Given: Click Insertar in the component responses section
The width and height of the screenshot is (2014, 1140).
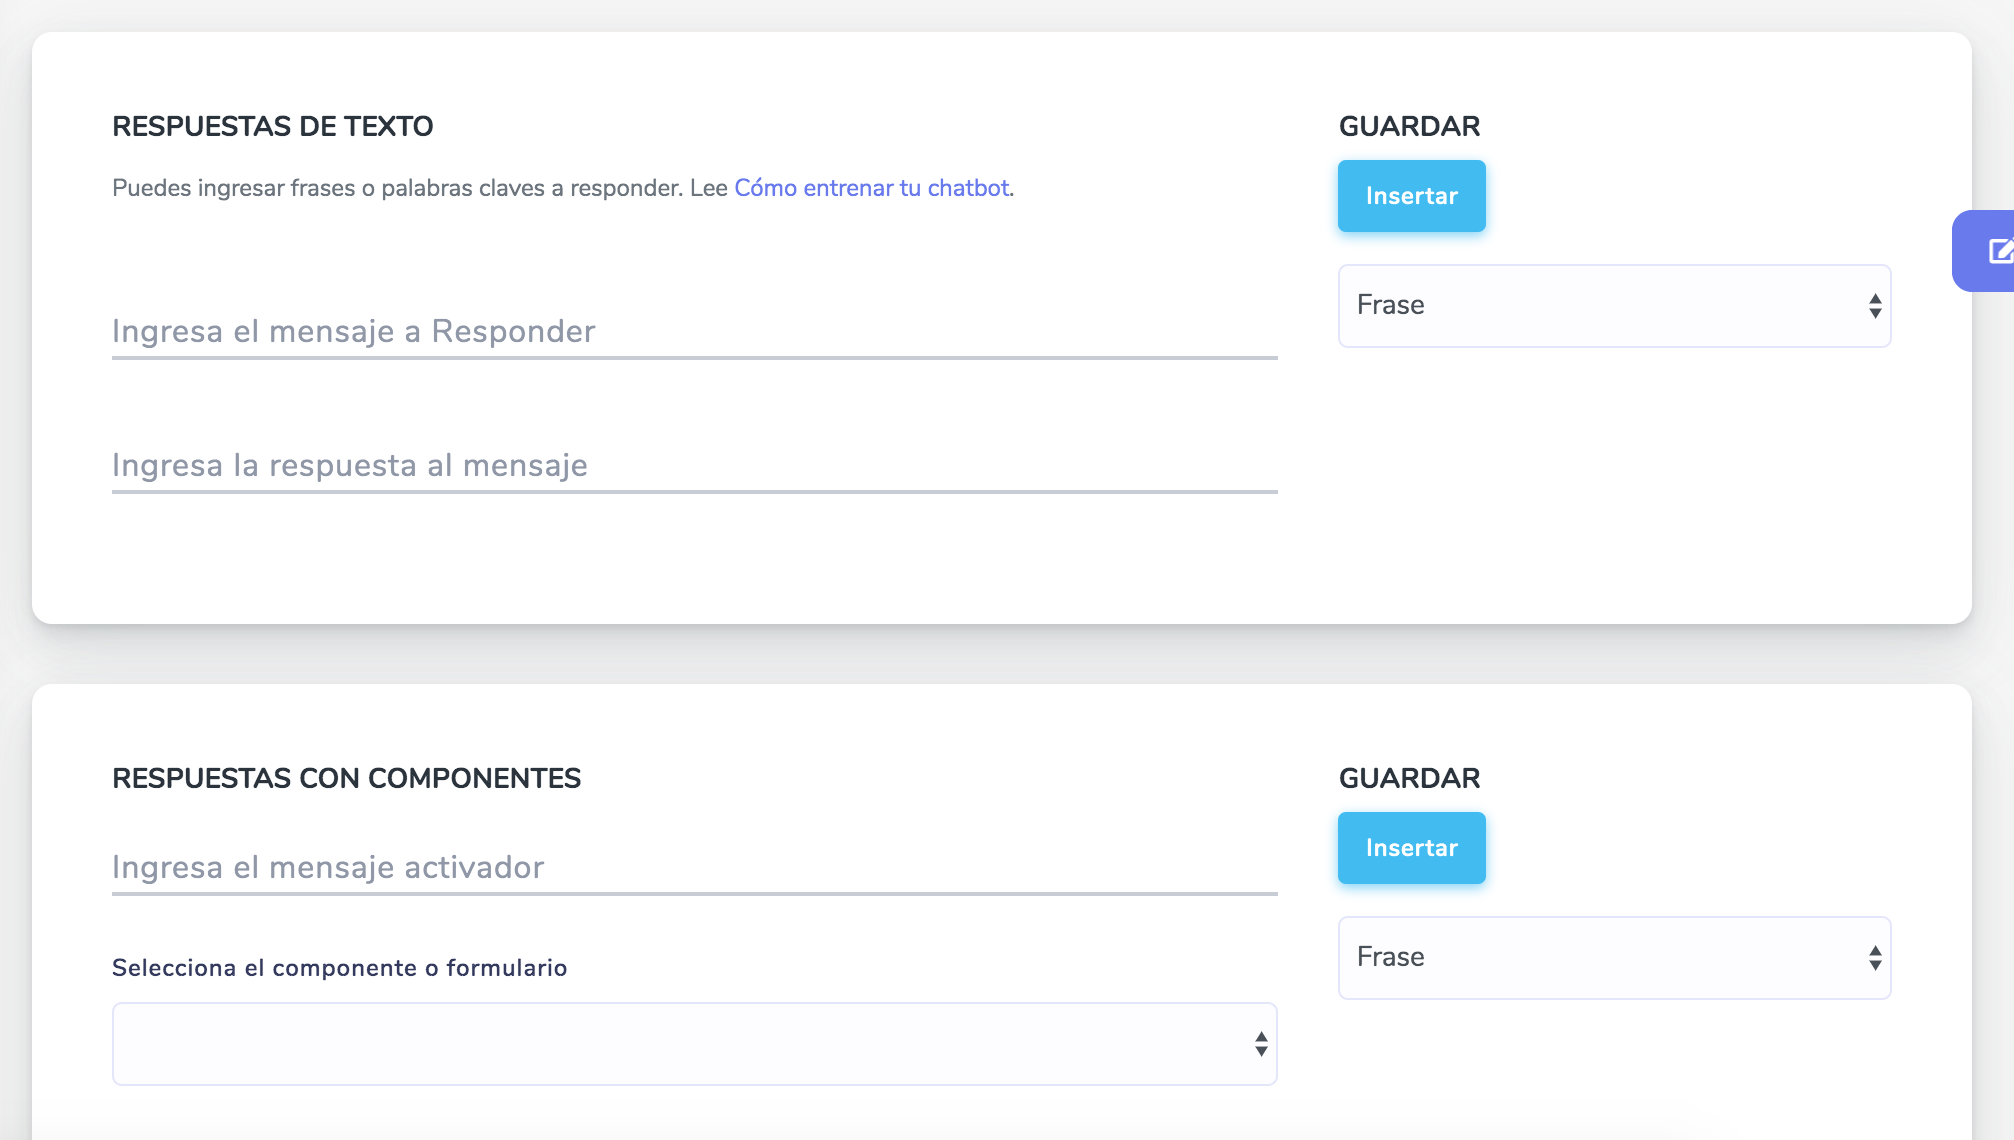Looking at the screenshot, I should point(1411,848).
